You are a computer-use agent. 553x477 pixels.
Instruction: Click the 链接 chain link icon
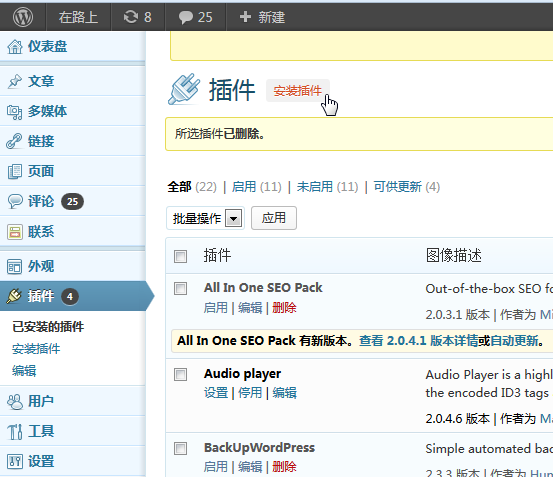pos(15,141)
